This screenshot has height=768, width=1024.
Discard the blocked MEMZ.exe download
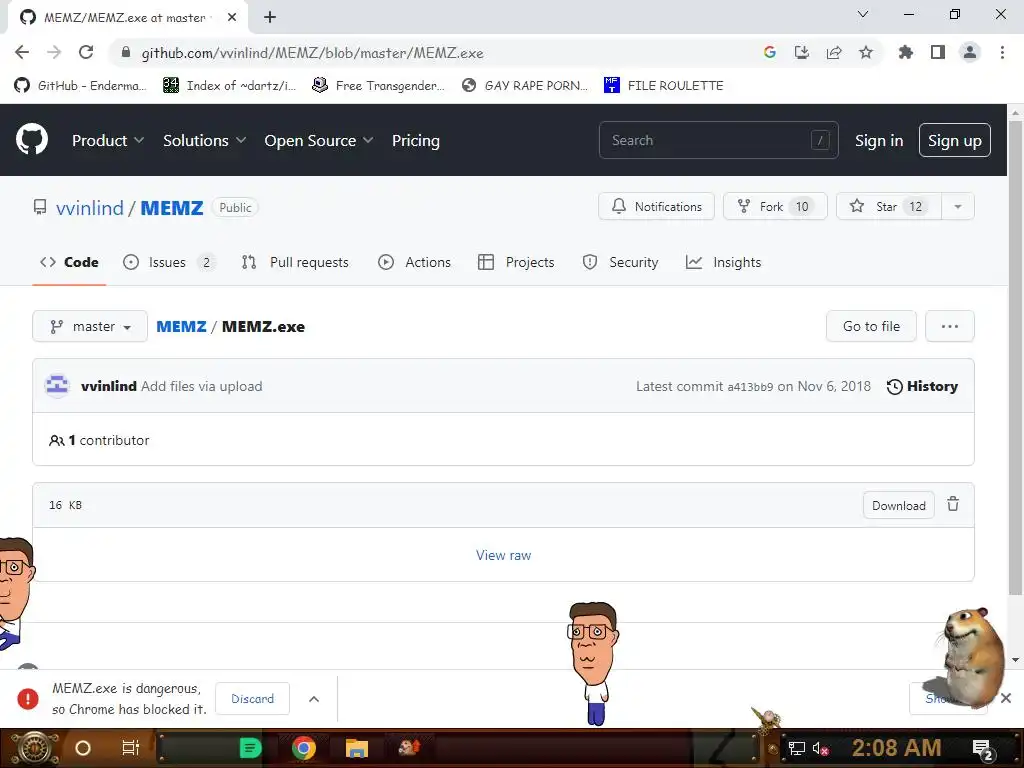252,699
